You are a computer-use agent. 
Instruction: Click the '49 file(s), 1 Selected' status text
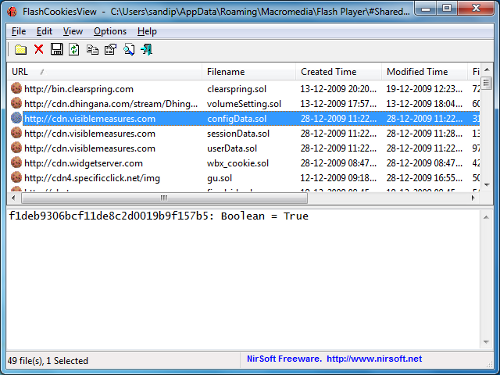48,361
